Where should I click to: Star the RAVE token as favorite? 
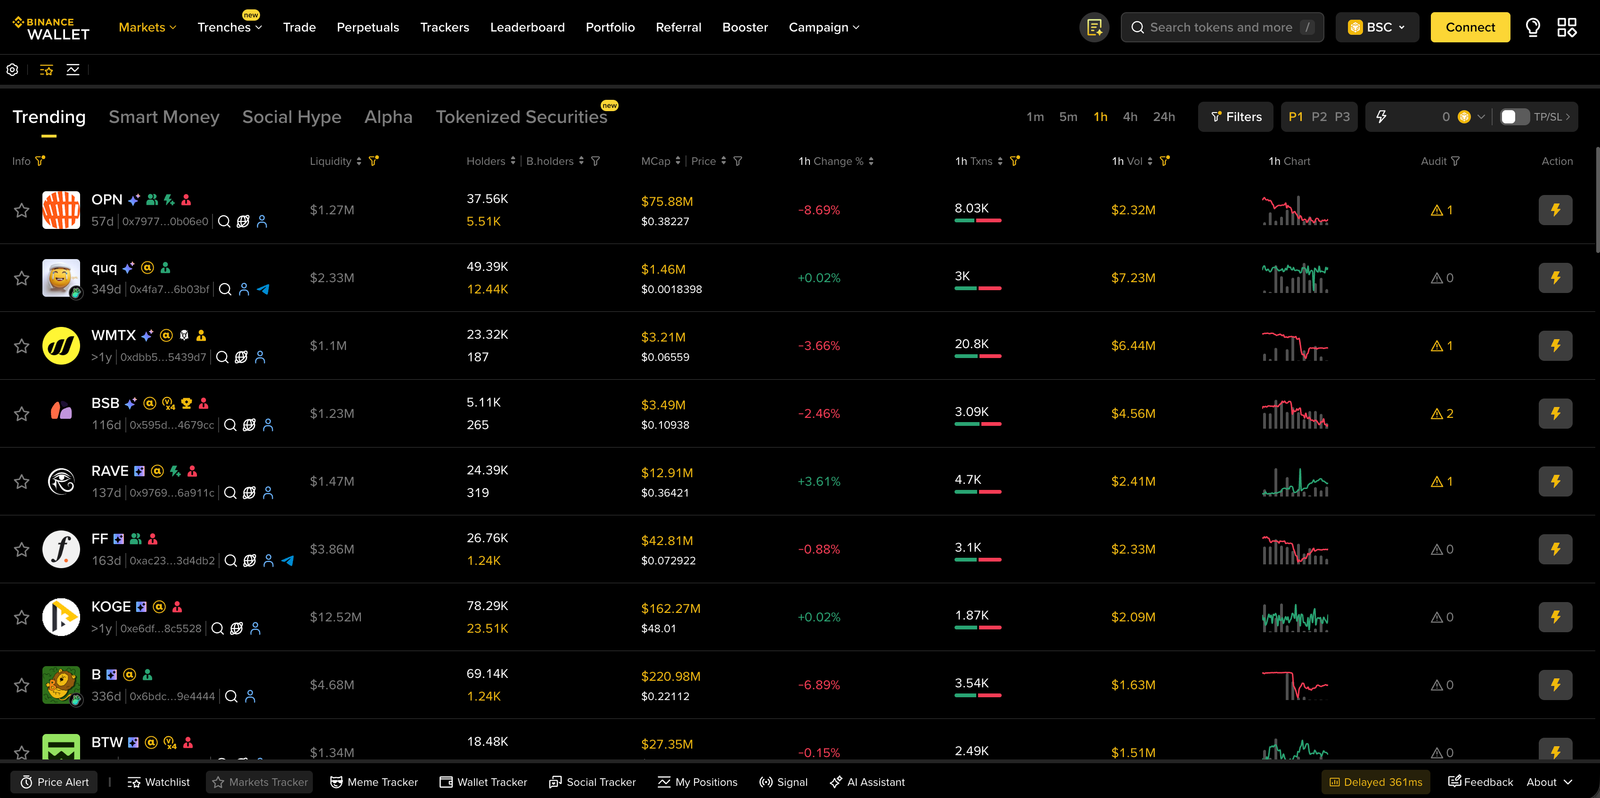pyautogui.click(x=21, y=482)
